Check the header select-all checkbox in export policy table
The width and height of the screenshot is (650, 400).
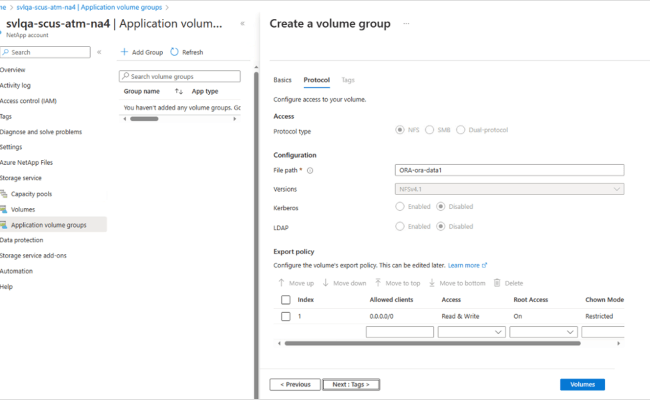286,300
